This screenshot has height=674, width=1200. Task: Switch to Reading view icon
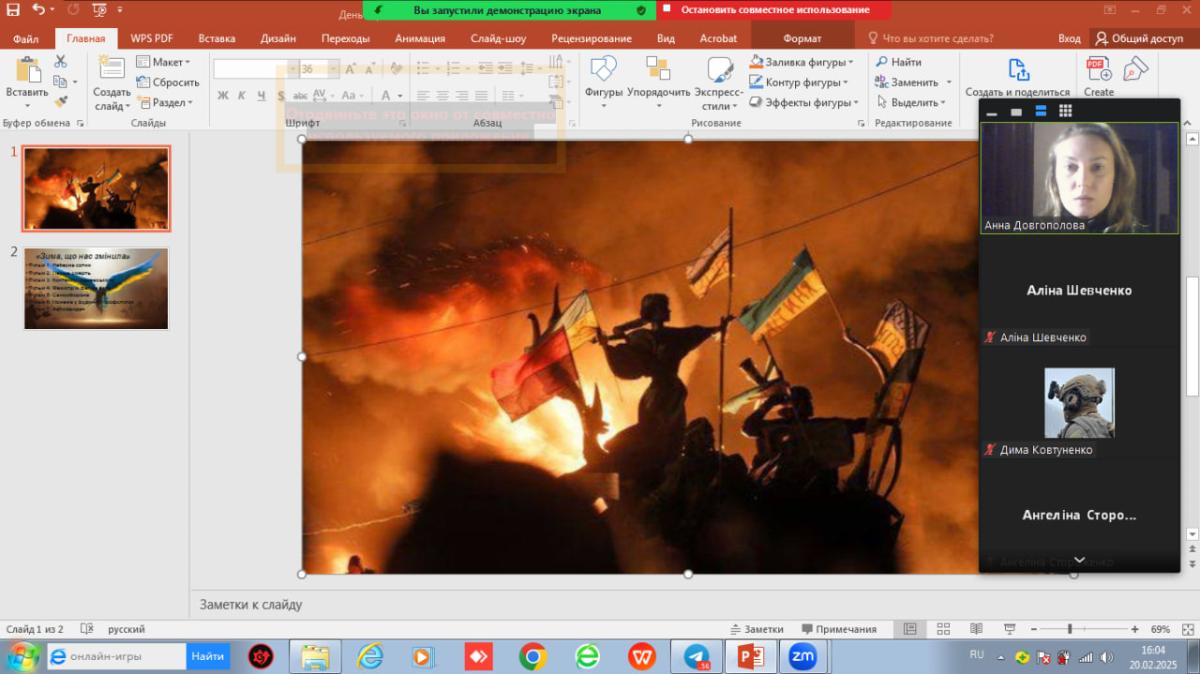click(x=976, y=629)
